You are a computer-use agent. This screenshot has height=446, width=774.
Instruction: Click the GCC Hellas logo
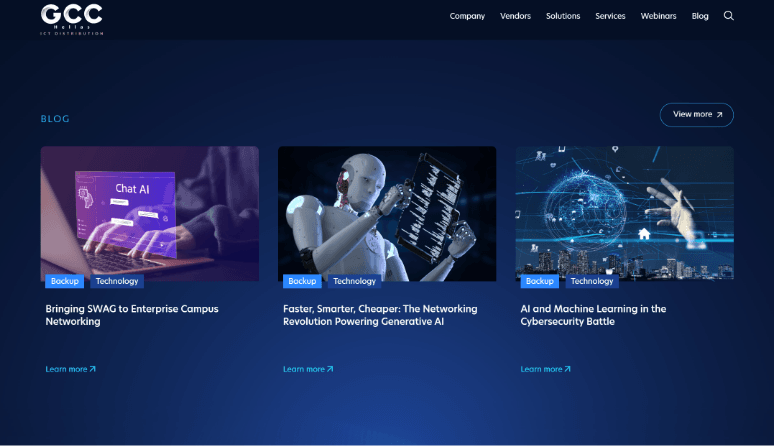(72, 18)
